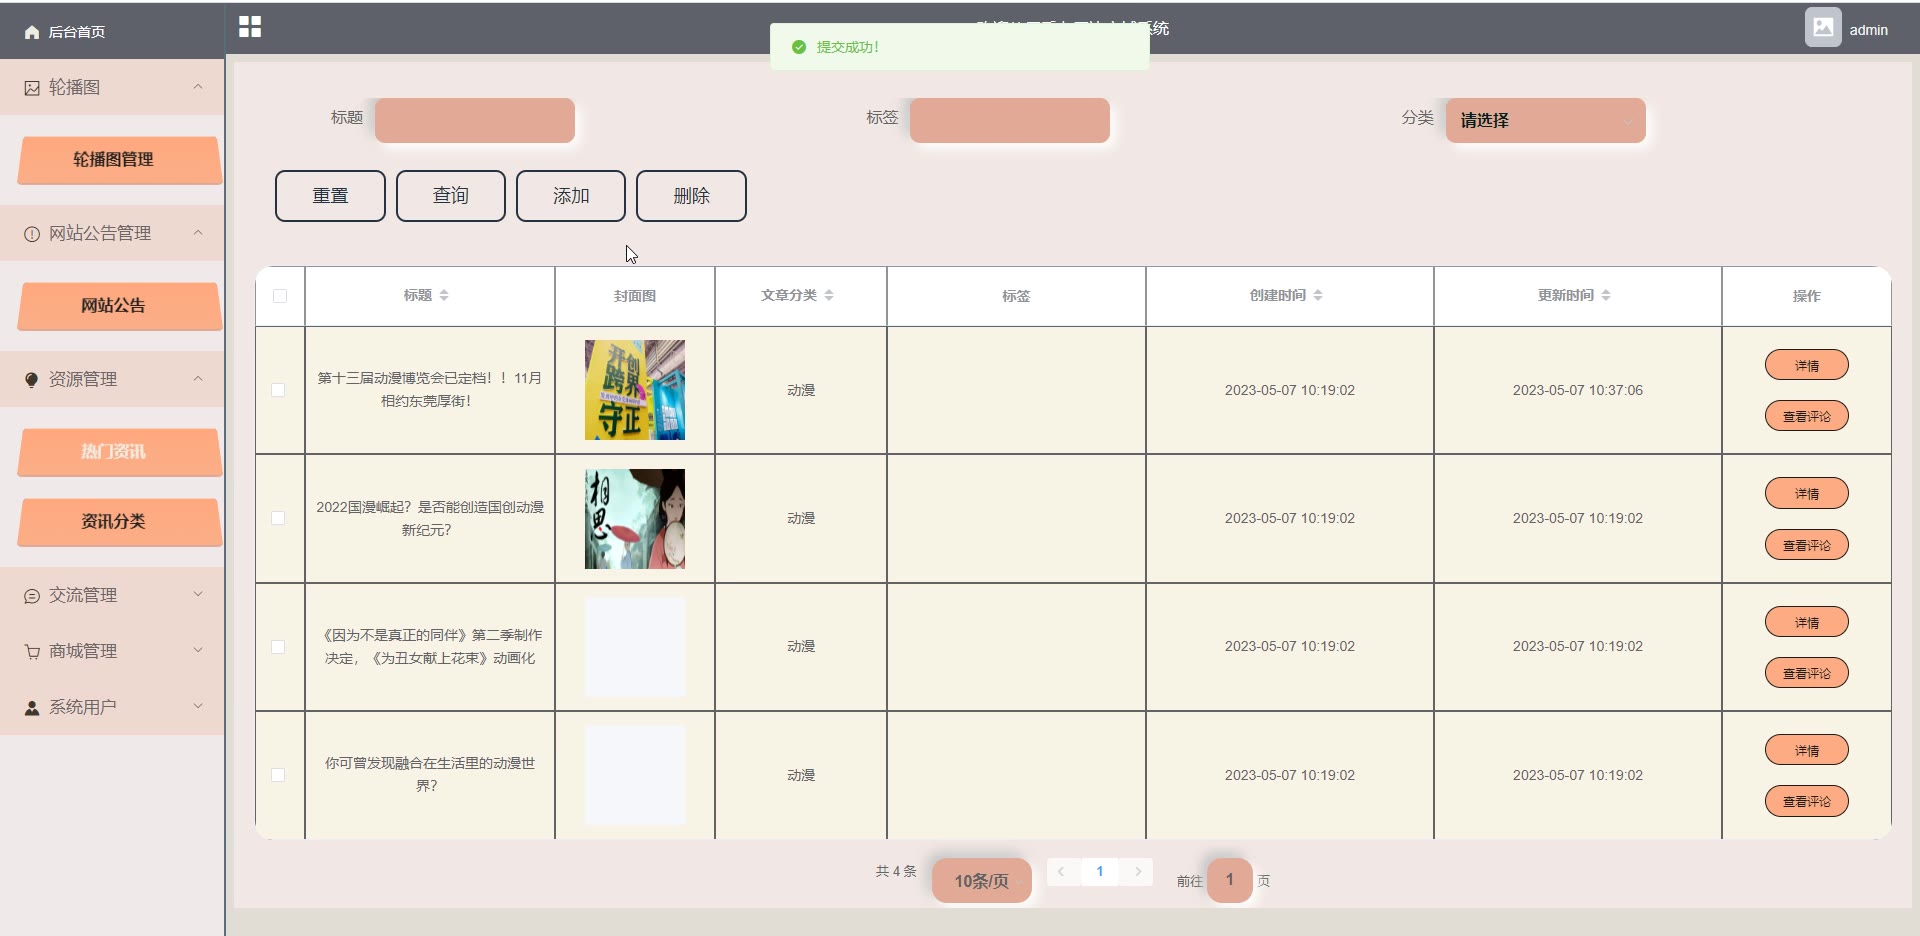The image size is (1920, 936).
Task: Open 详情 for 2022国漫崛起 row
Action: pyautogui.click(x=1806, y=493)
